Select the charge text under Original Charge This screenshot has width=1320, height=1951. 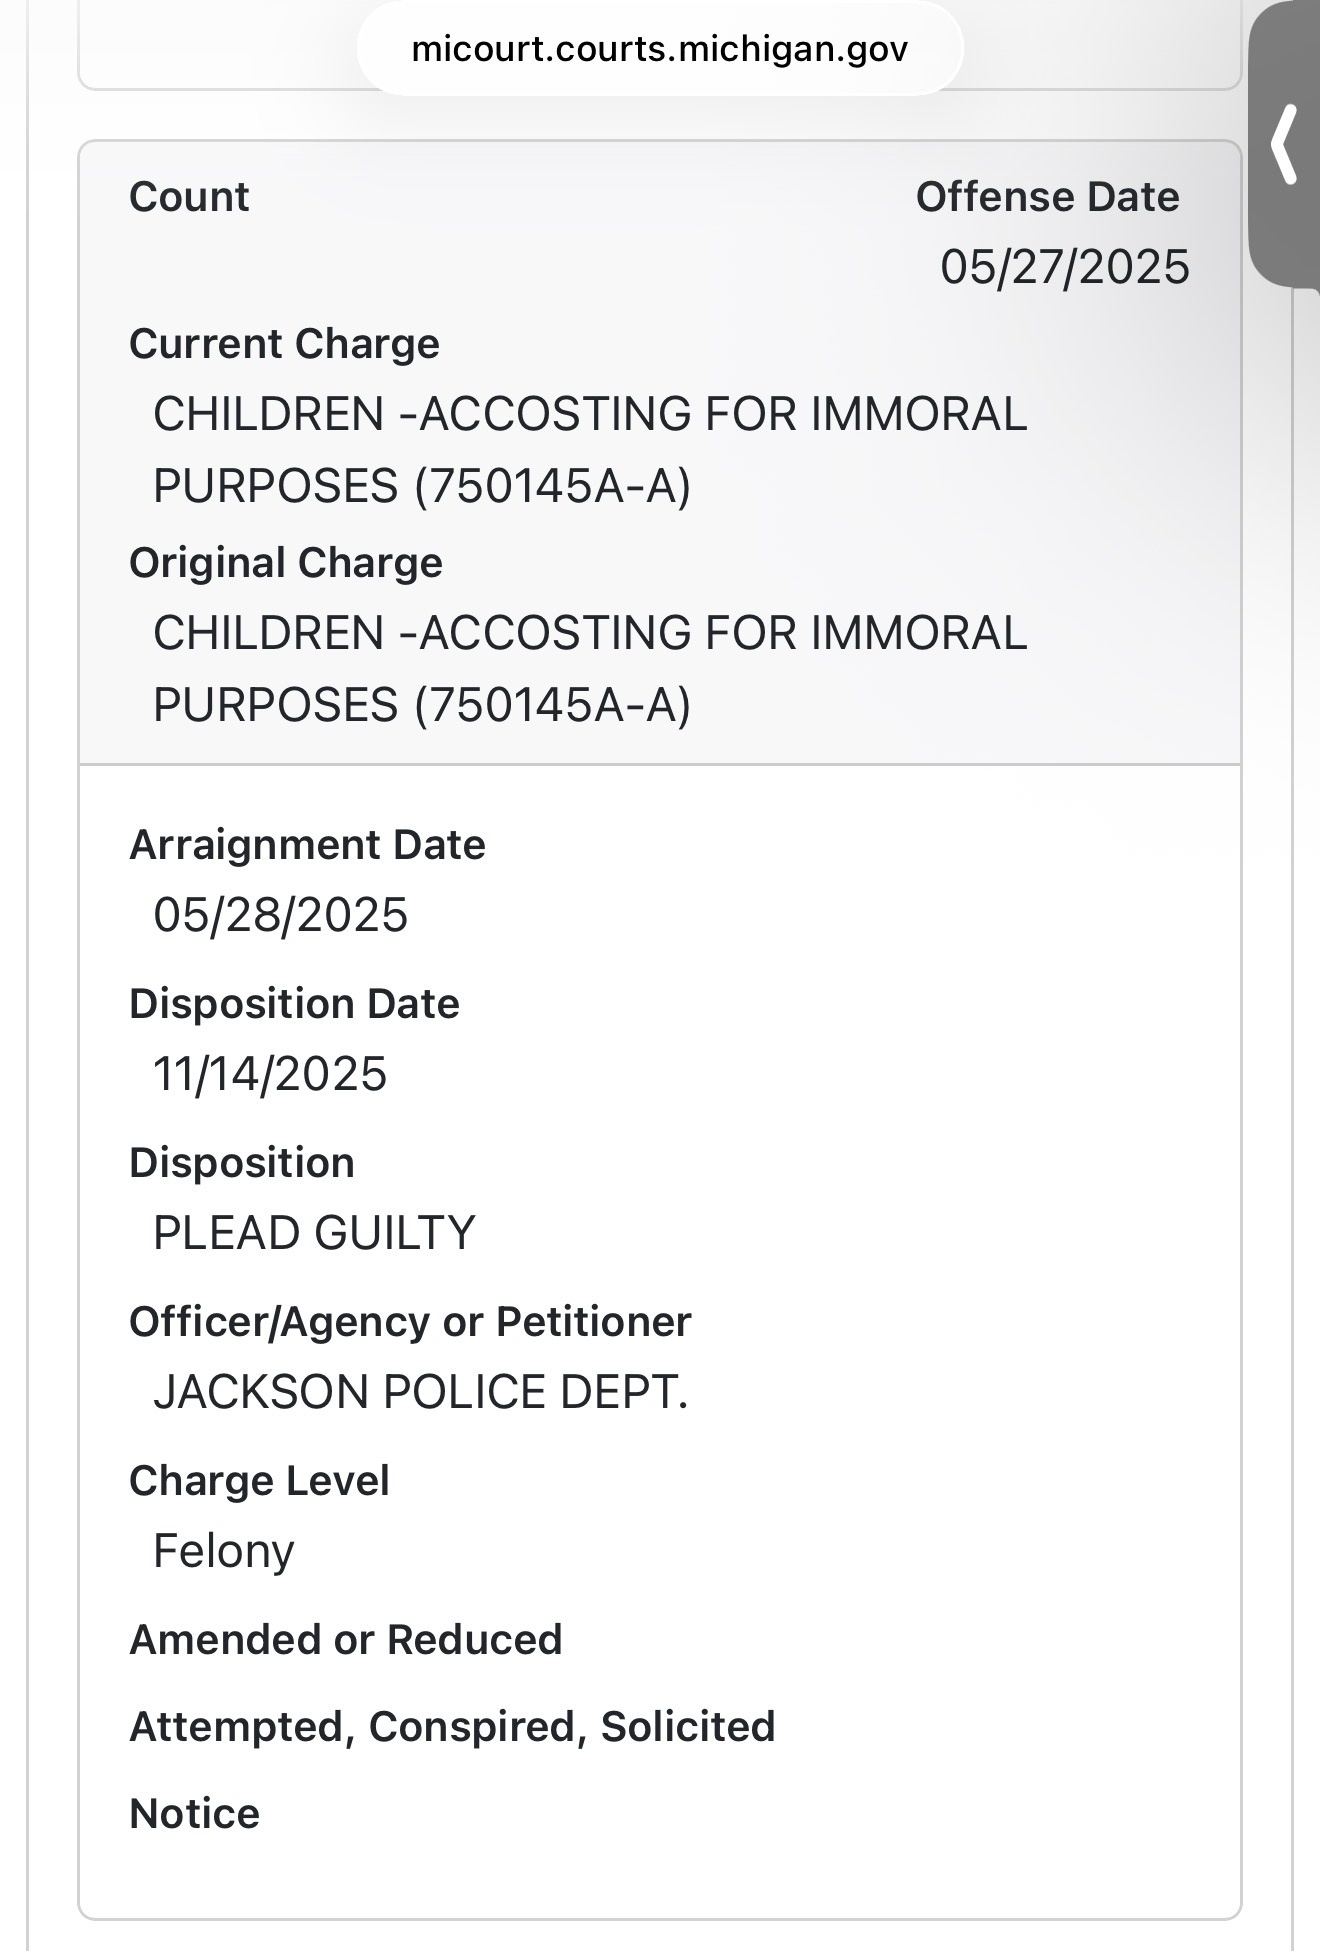[589, 669]
